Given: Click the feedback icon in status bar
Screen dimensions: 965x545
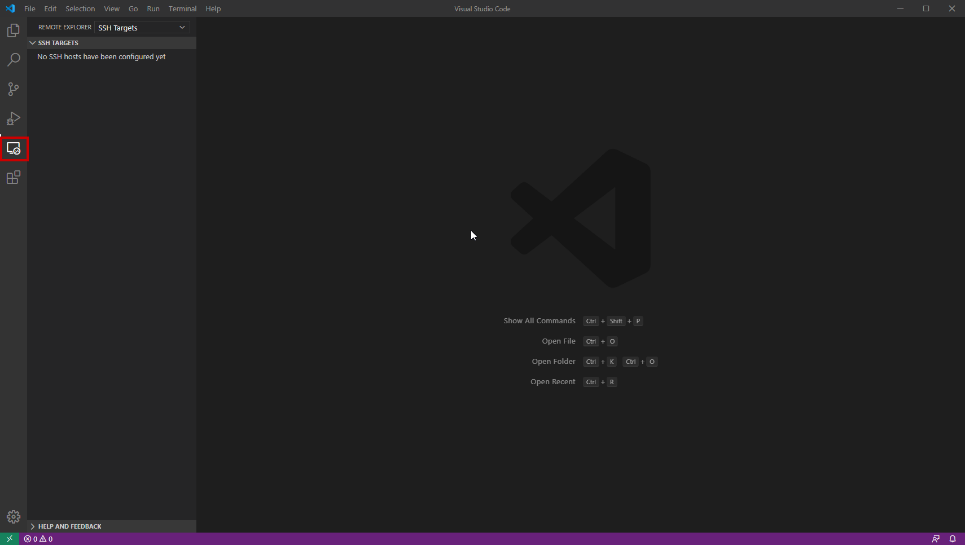Looking at the screenshot, I should coord(935,539).
